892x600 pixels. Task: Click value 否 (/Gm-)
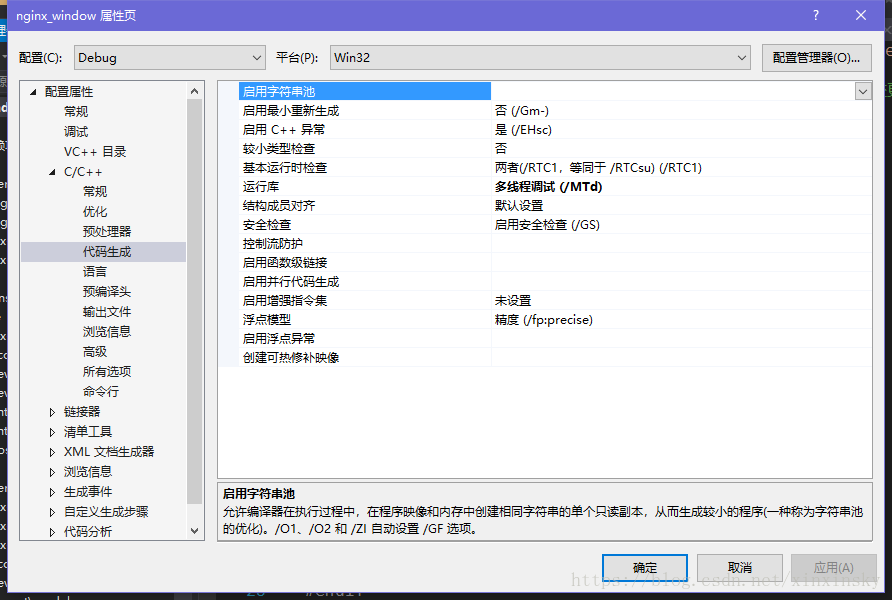tap(522, 110)
